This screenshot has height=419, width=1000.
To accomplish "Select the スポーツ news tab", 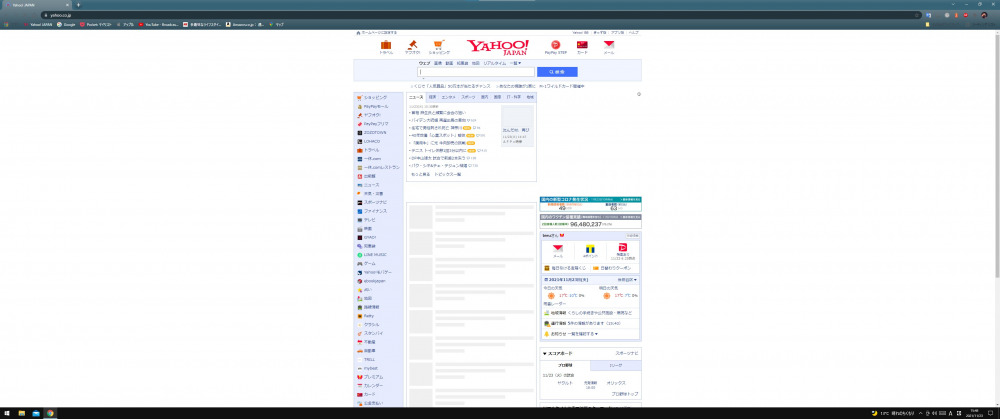I will 468,97.
